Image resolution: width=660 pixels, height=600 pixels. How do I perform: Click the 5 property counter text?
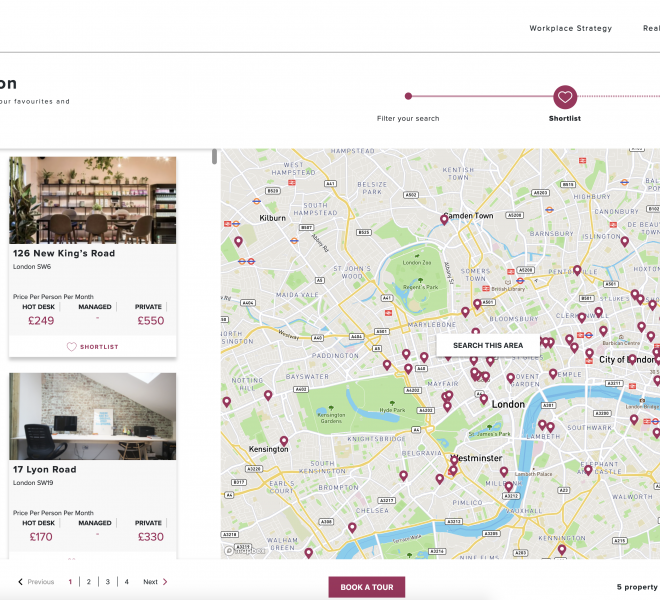coord(638,587)
